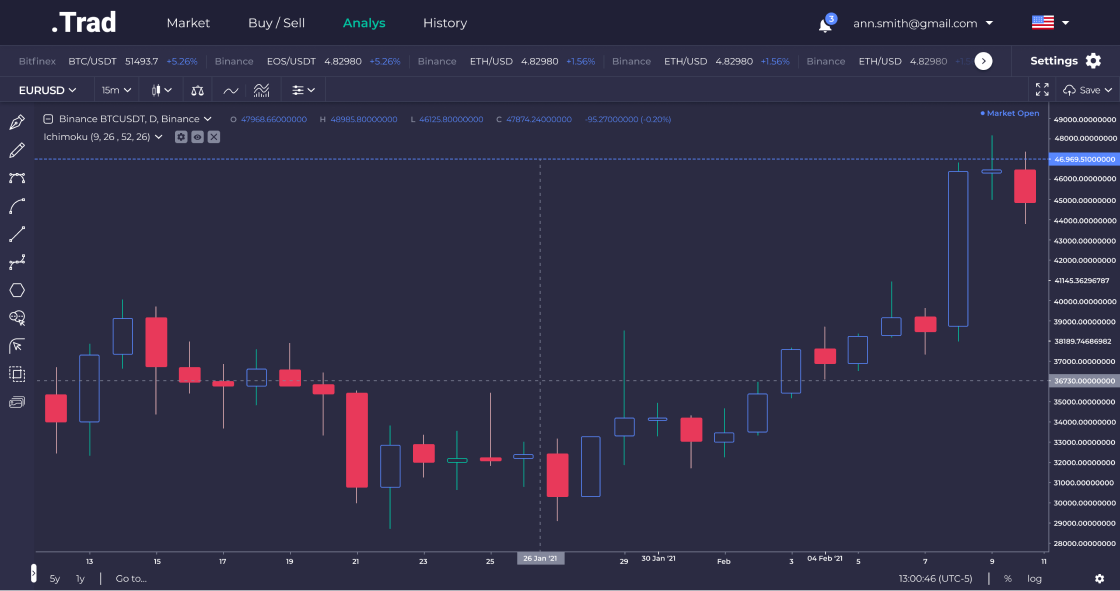
Task: Open the indicators chart icon in toolbar
Action: [261, 90]
